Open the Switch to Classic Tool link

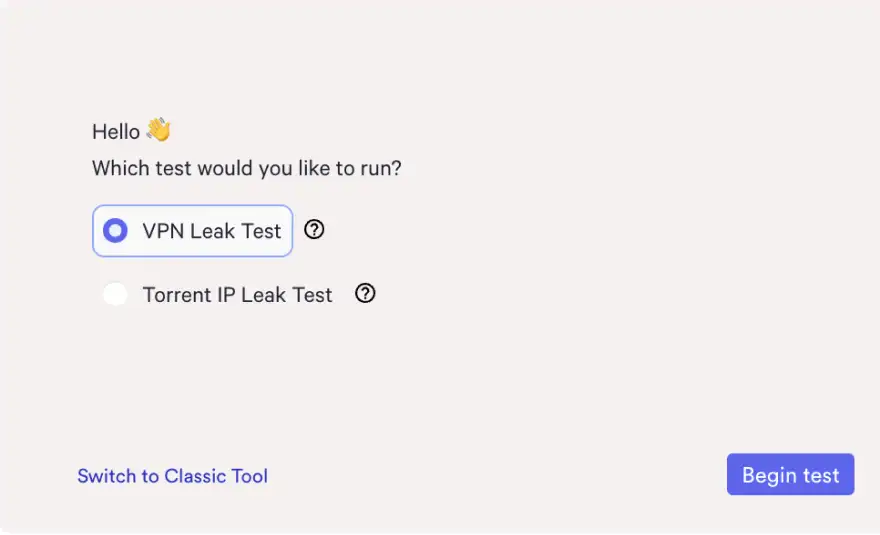[172, 476]
